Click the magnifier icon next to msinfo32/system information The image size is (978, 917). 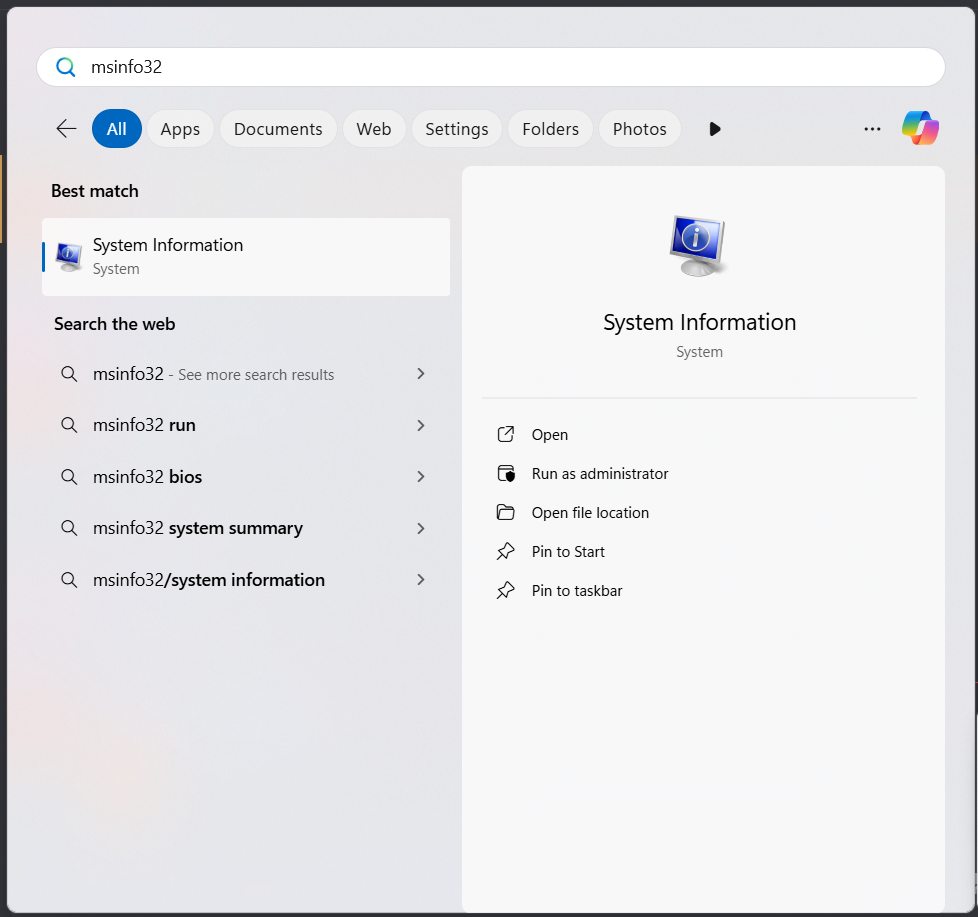(x=69, y=580)
